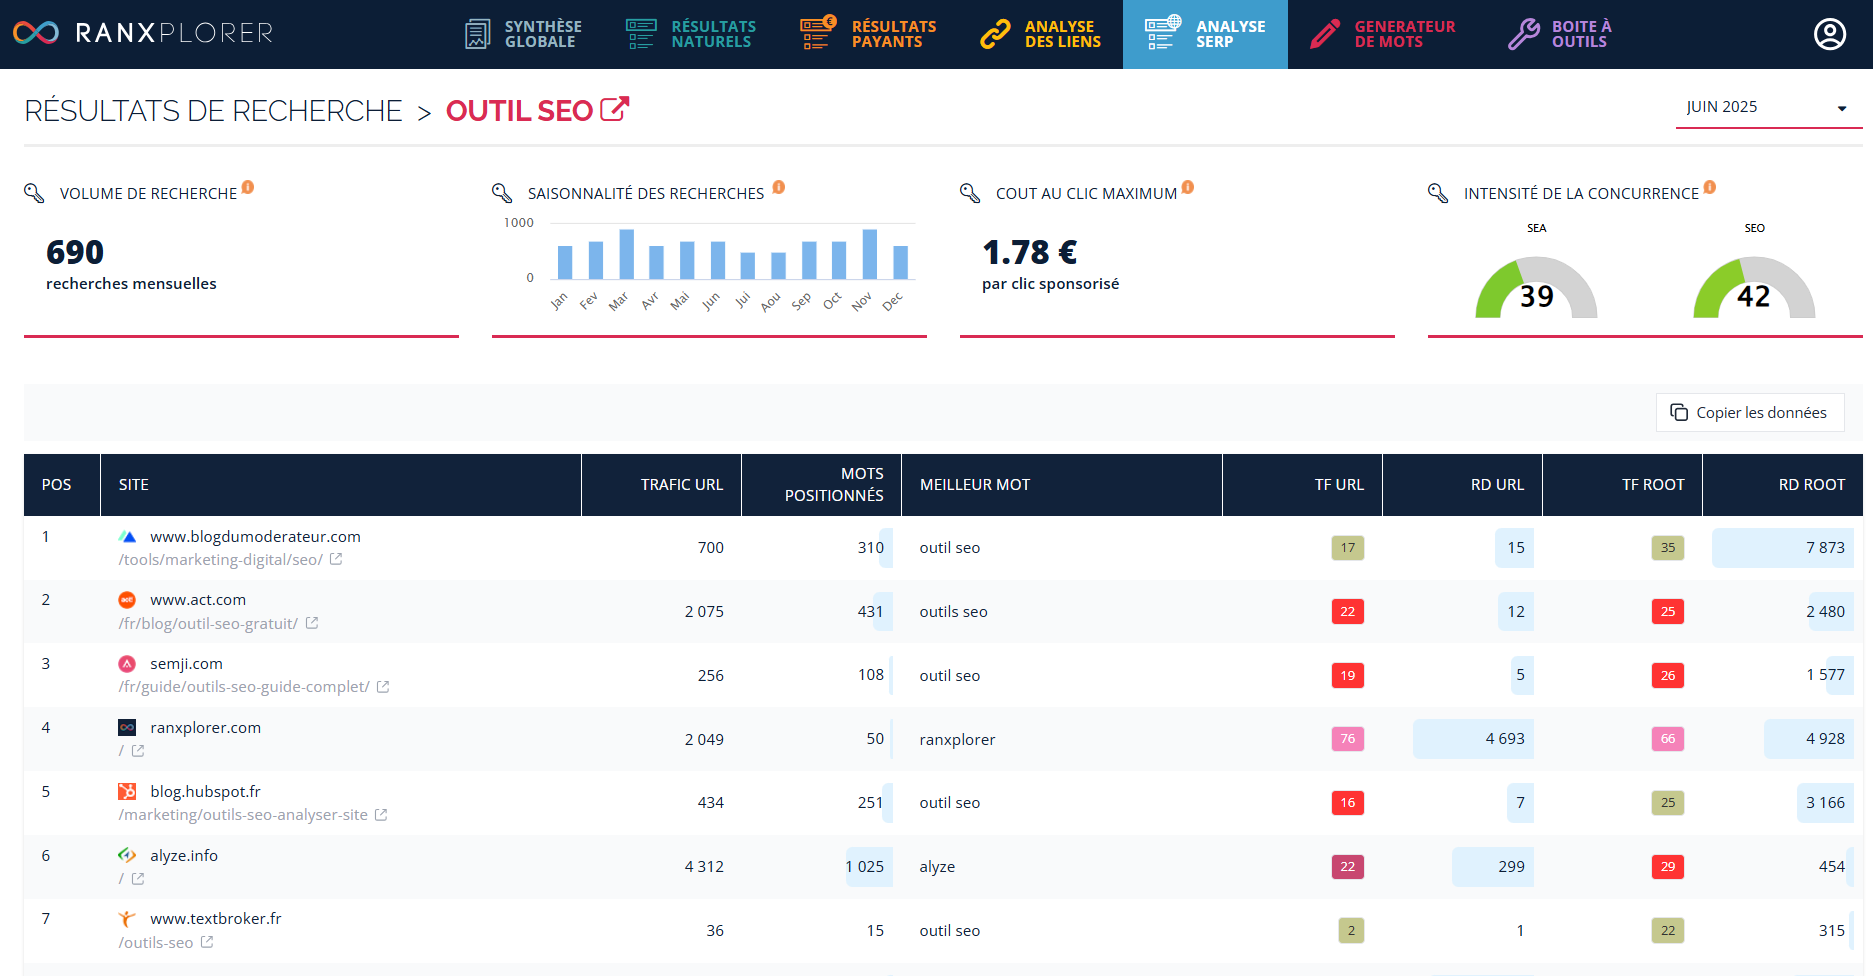Open external link icon beside OUTIL SEO

coord(614,109)
